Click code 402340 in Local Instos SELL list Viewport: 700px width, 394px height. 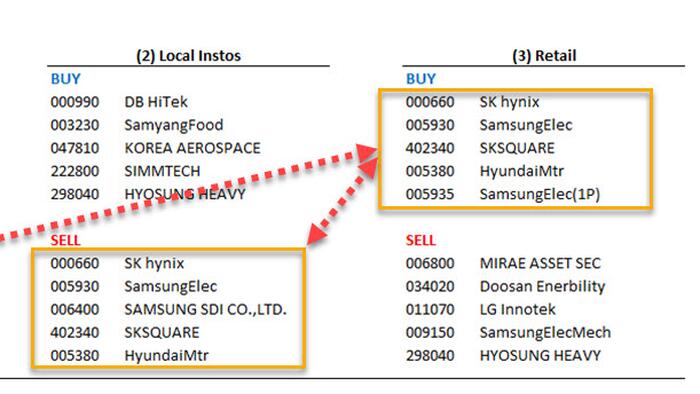point(75,333)
